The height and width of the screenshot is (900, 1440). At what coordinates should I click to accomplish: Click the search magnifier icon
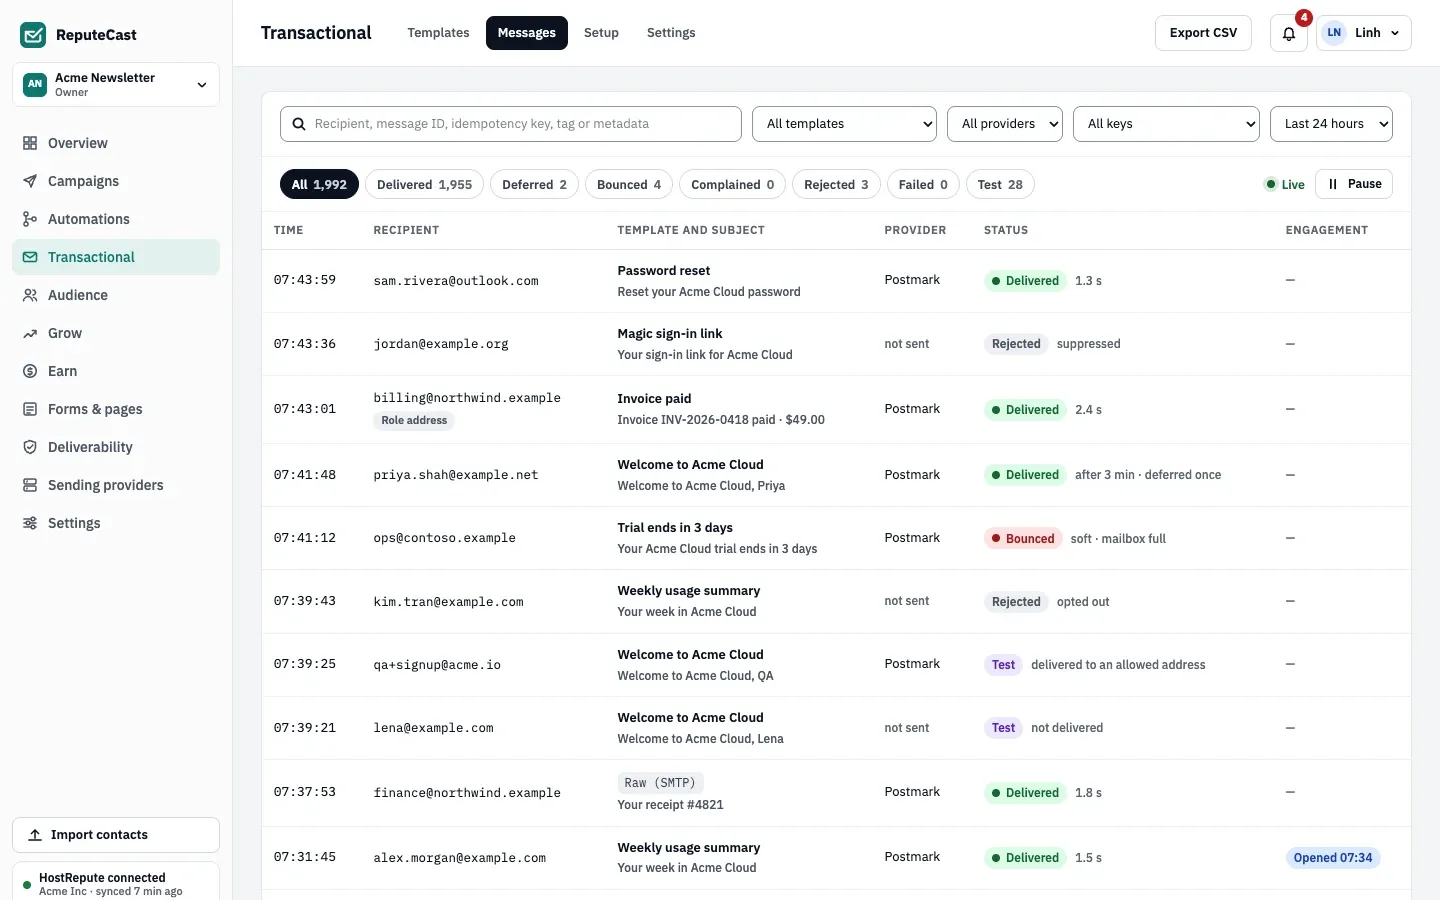299,124
